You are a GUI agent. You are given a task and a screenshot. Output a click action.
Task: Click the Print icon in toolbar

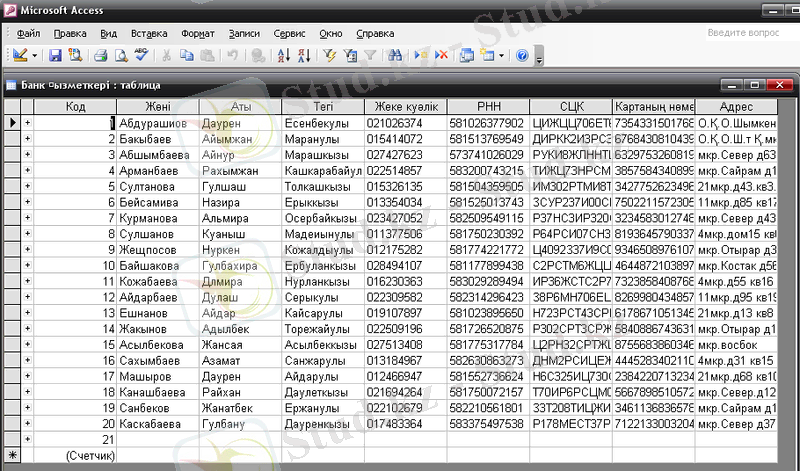[99, 55]
